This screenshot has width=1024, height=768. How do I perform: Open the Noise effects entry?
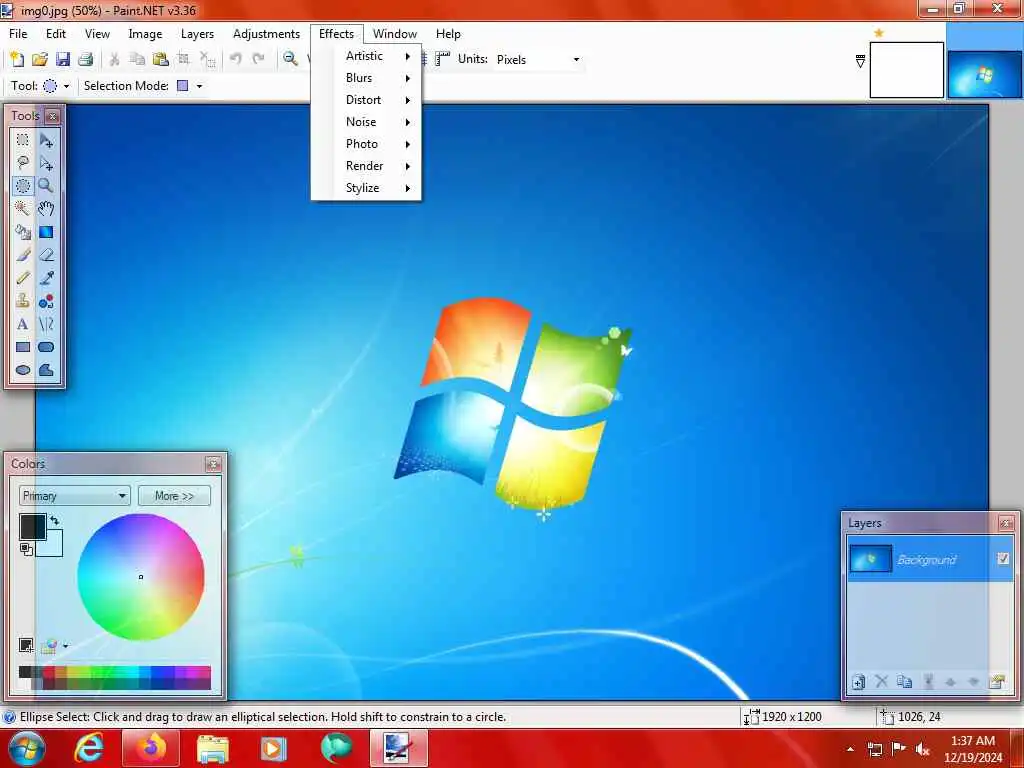366,122
